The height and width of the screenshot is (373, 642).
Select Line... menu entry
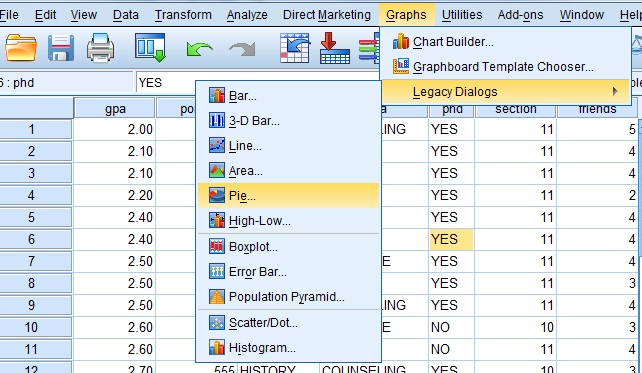[288, 146]
